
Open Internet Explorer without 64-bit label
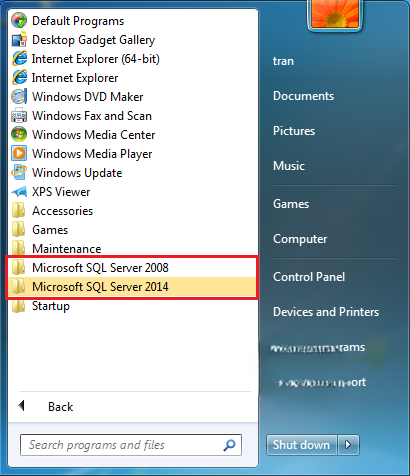pyautogui.click(x=75, y=78)
